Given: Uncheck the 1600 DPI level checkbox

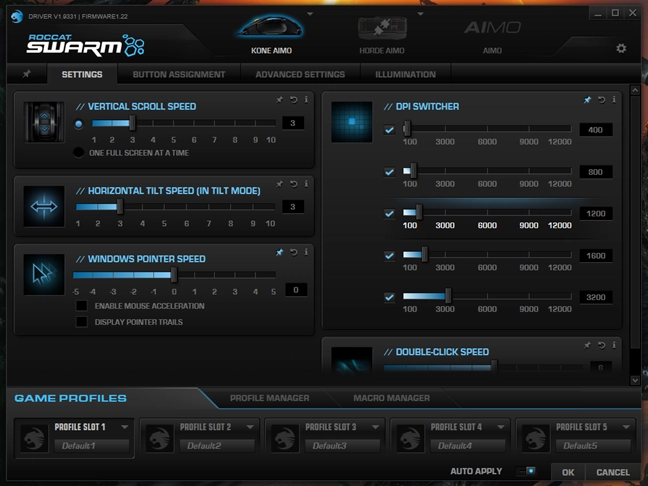Looking at the screenshot, I should pyautogui.click(x=389, y=255).
